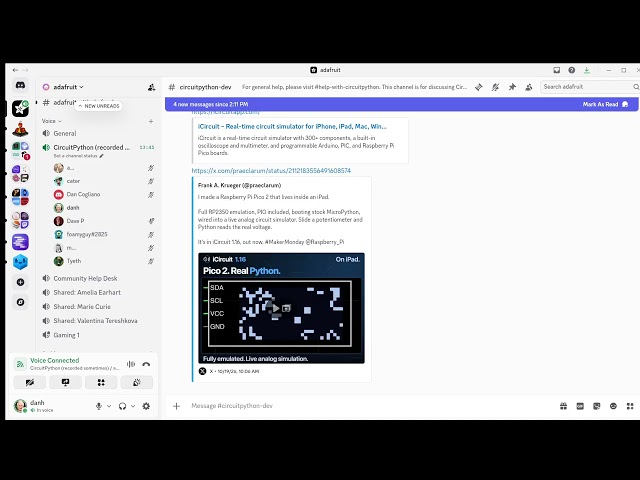The height and width of the screenshot is (480, 640).
Task: Open the danh user avatar panel
Action: point(20,406)
